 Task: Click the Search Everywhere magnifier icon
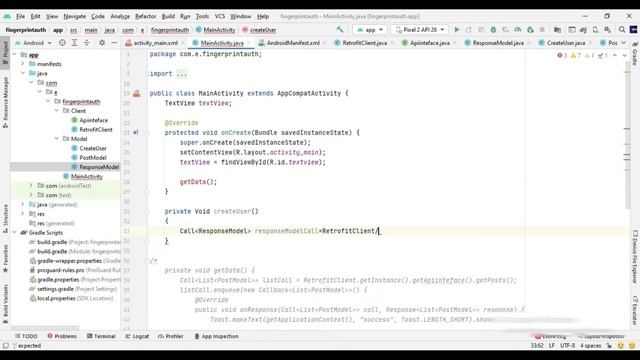tap(622, 30)
